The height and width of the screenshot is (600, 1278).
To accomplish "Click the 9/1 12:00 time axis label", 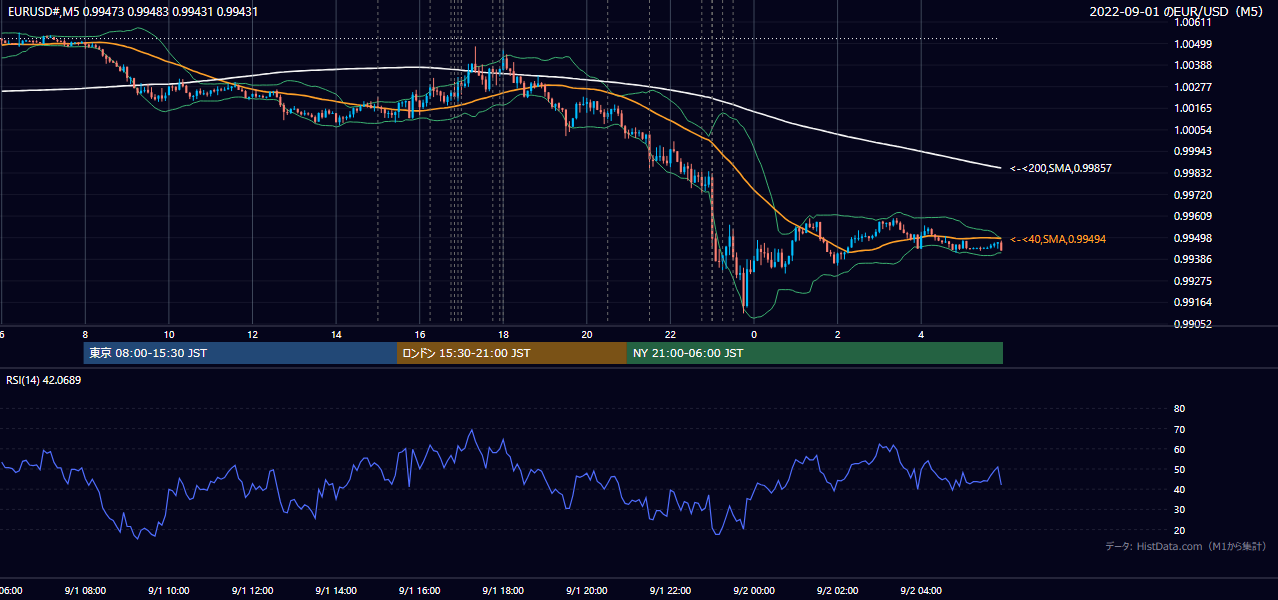I will (x=252, y=591).
